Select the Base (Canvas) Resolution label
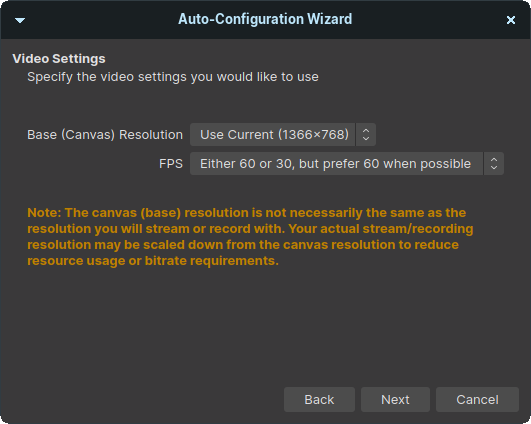This screenshot has width=531, height=424. [105, 135]
